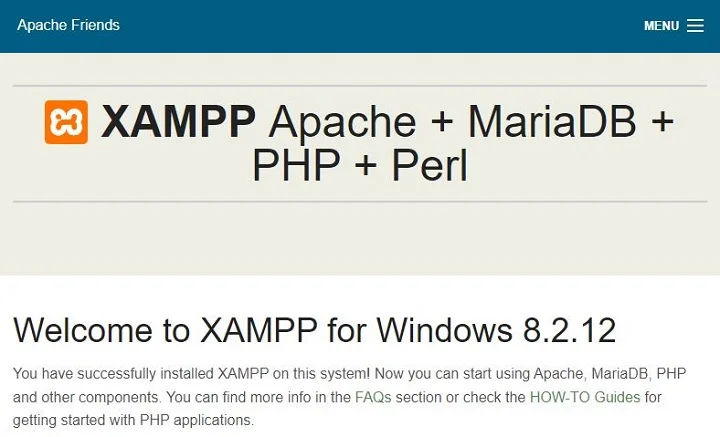Click the orange XAMPP logo icon

click(66, 122)
